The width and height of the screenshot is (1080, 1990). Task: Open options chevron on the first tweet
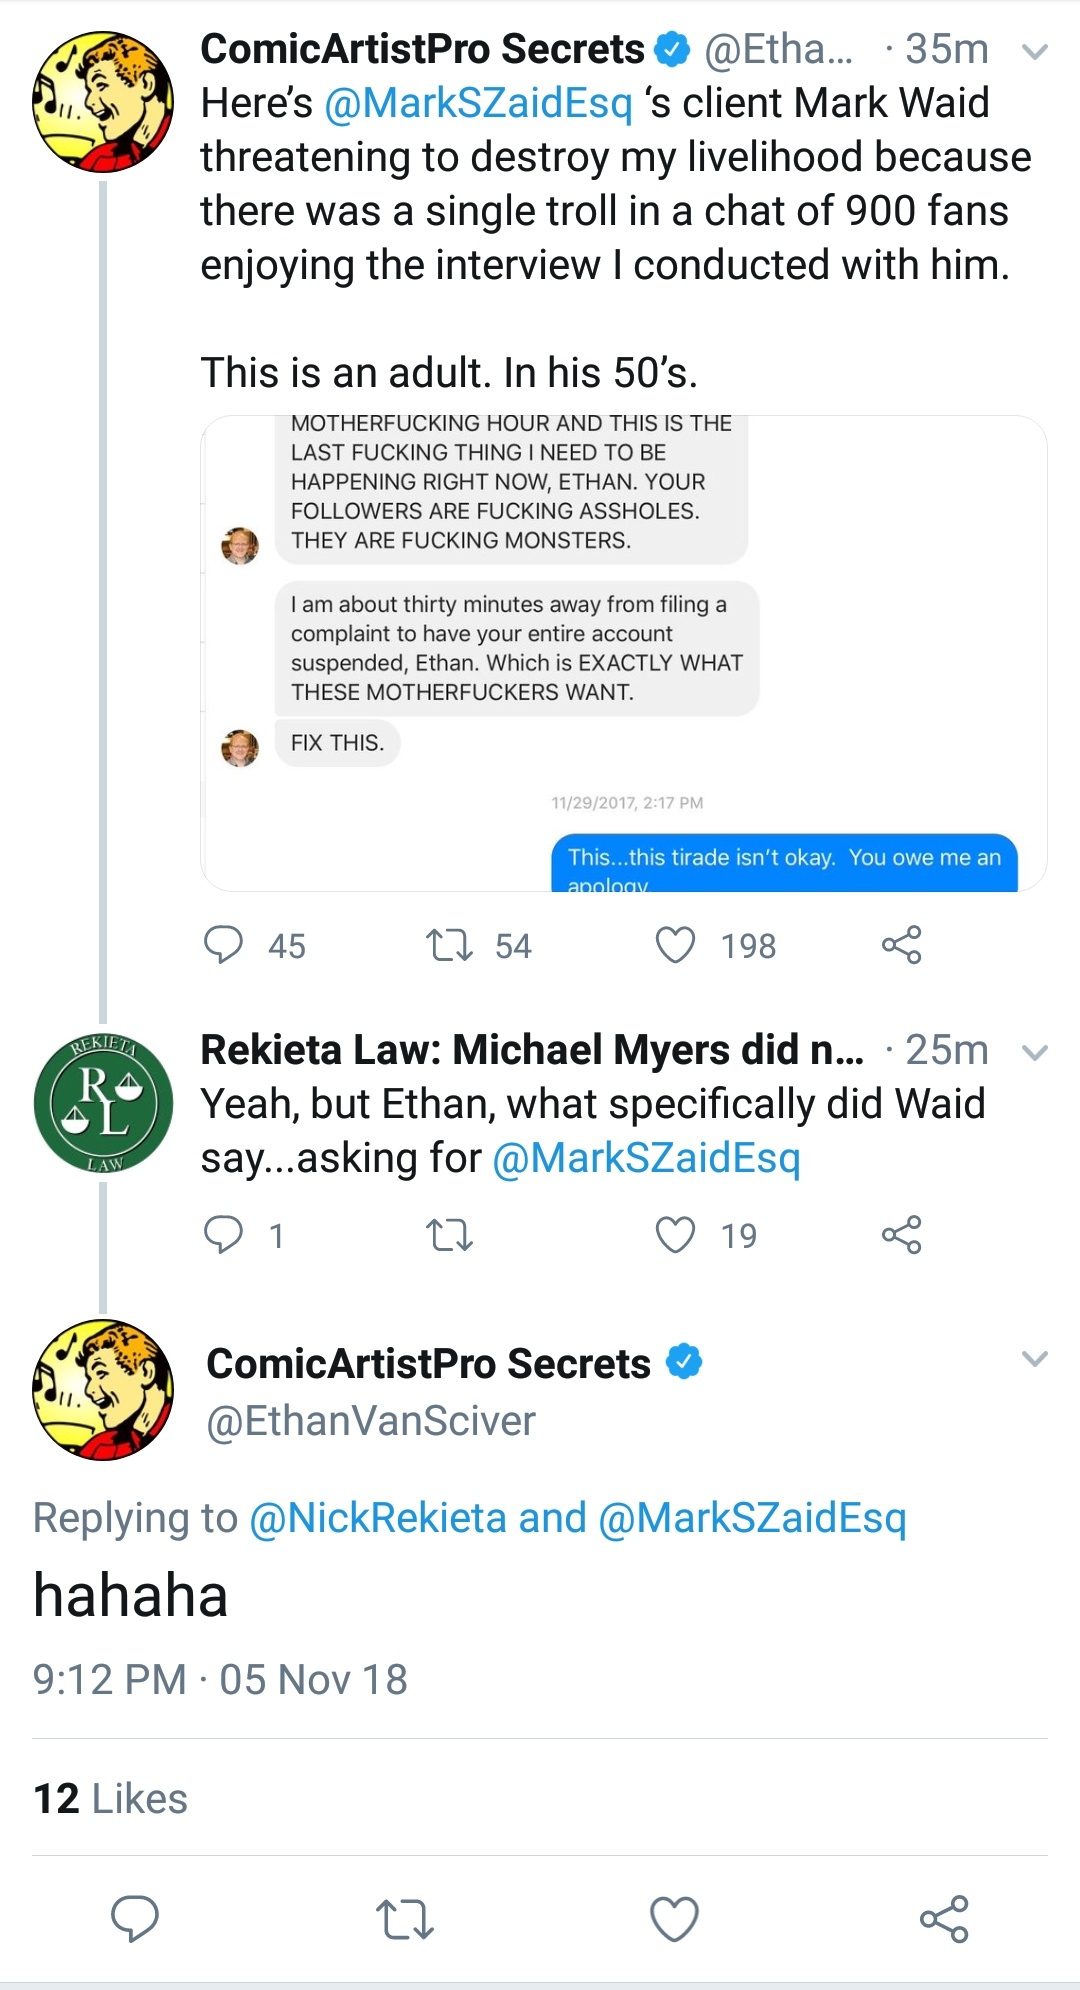pyautogui.click(x=1035, y=51)
